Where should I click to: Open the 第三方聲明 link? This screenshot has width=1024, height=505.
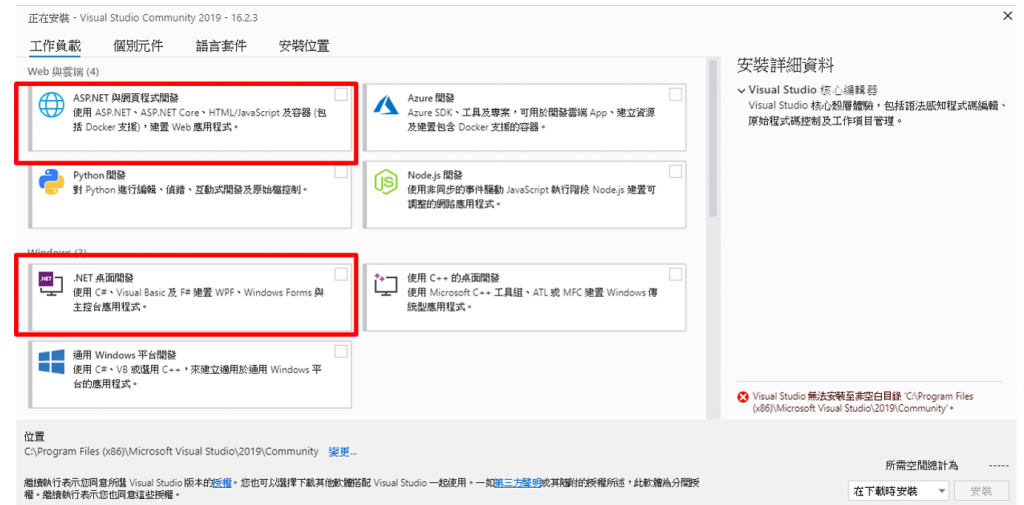tap(518, 483)
